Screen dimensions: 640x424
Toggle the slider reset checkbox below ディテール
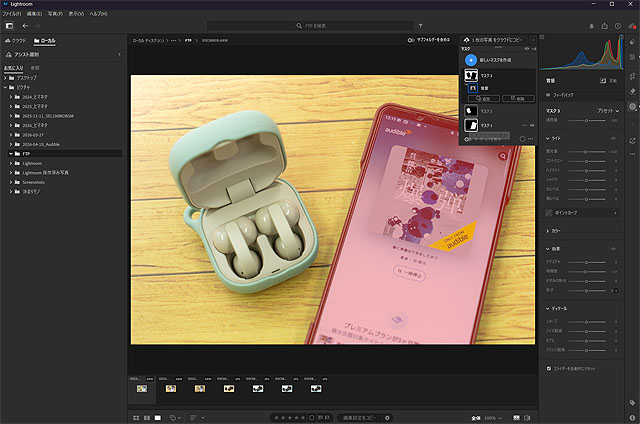tap(549, 368)
